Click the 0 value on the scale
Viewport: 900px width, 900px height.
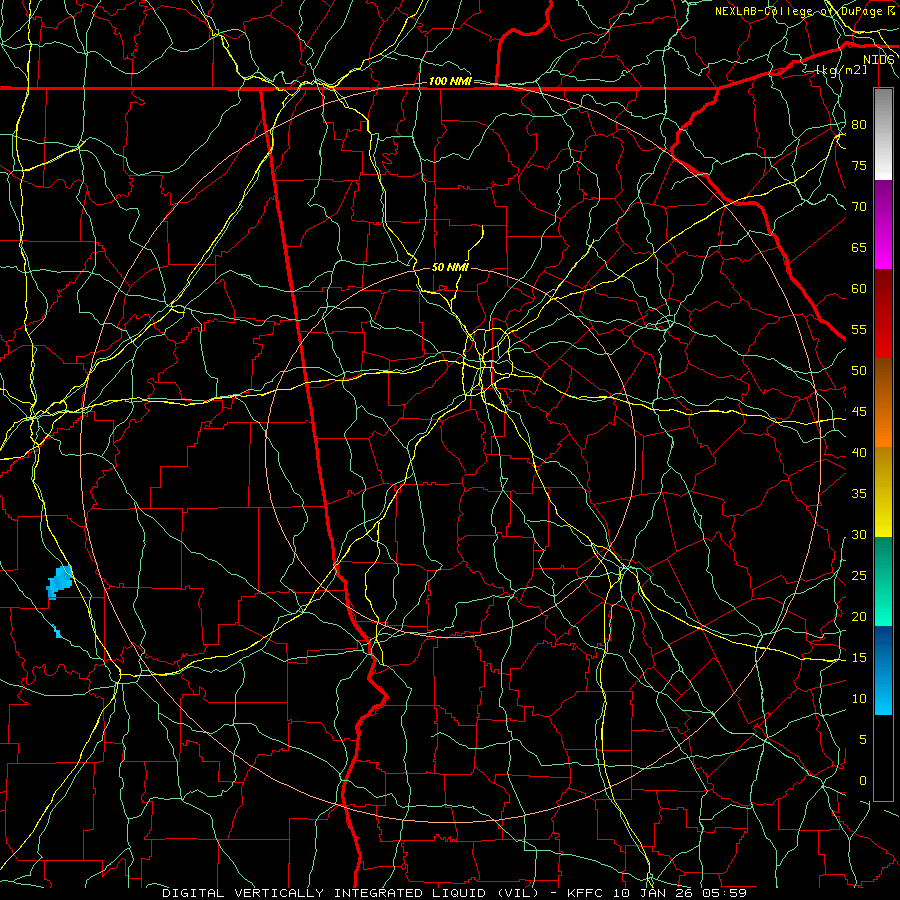tap(863, 781)
